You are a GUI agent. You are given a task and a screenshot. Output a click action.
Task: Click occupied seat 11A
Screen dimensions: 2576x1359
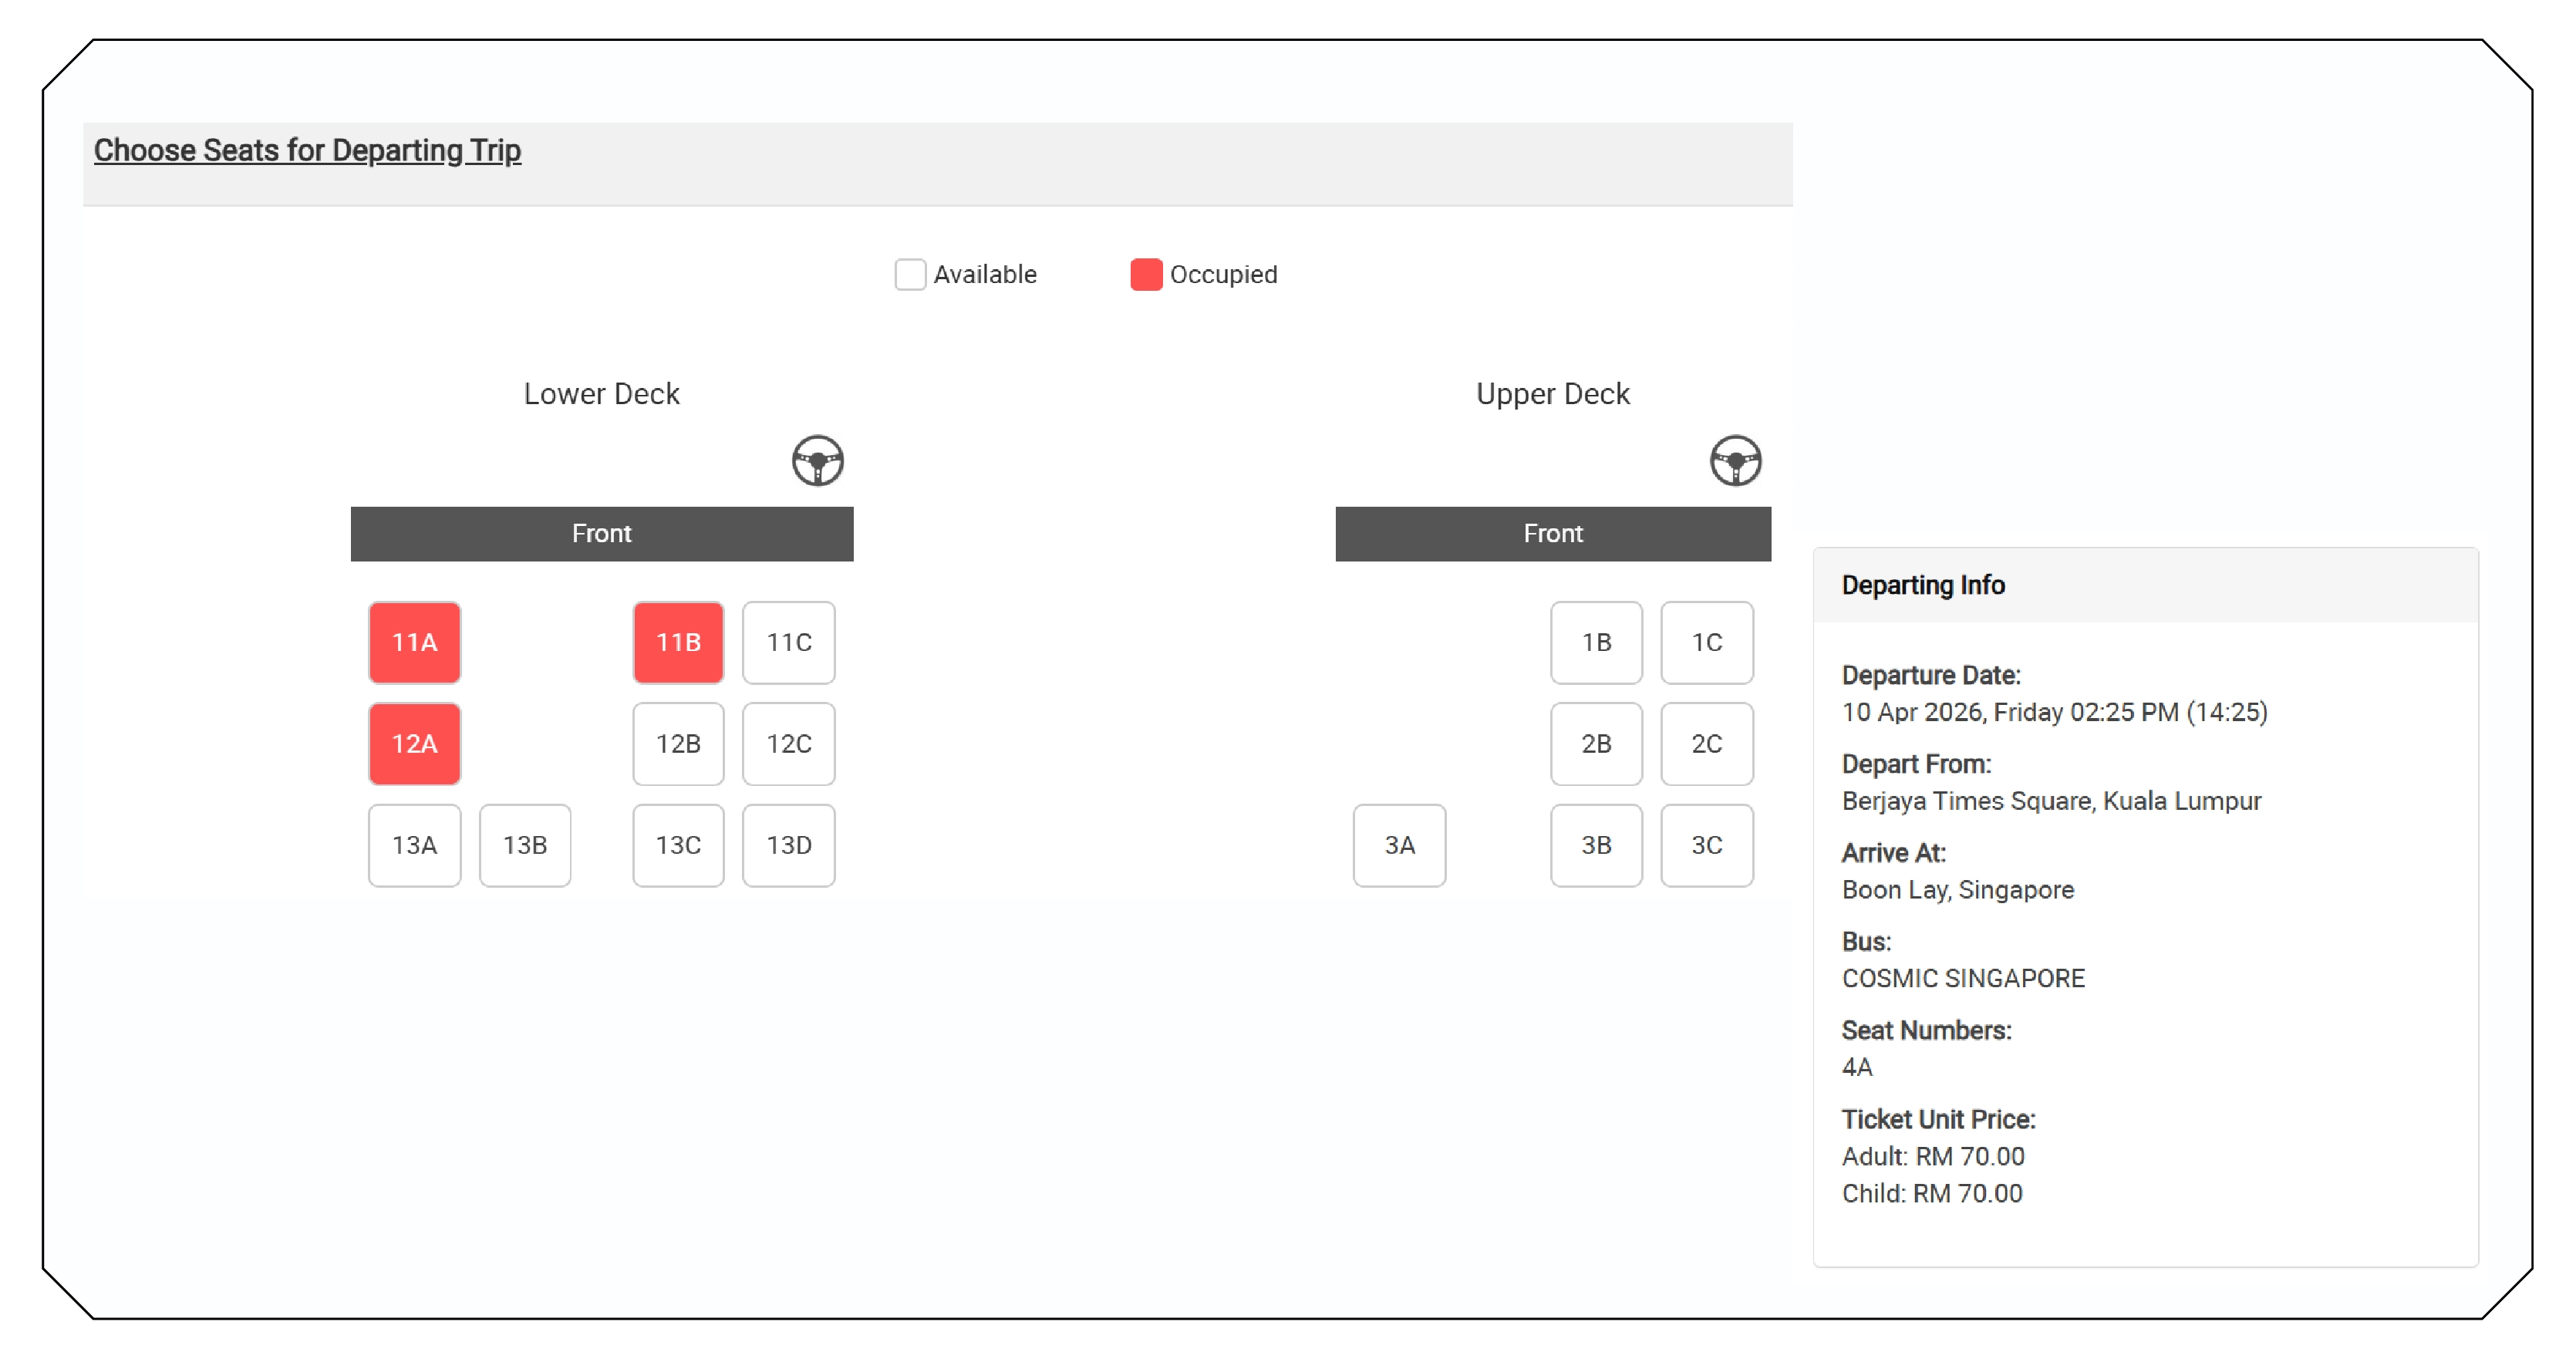pyautogui.click(x=414, y=643)
